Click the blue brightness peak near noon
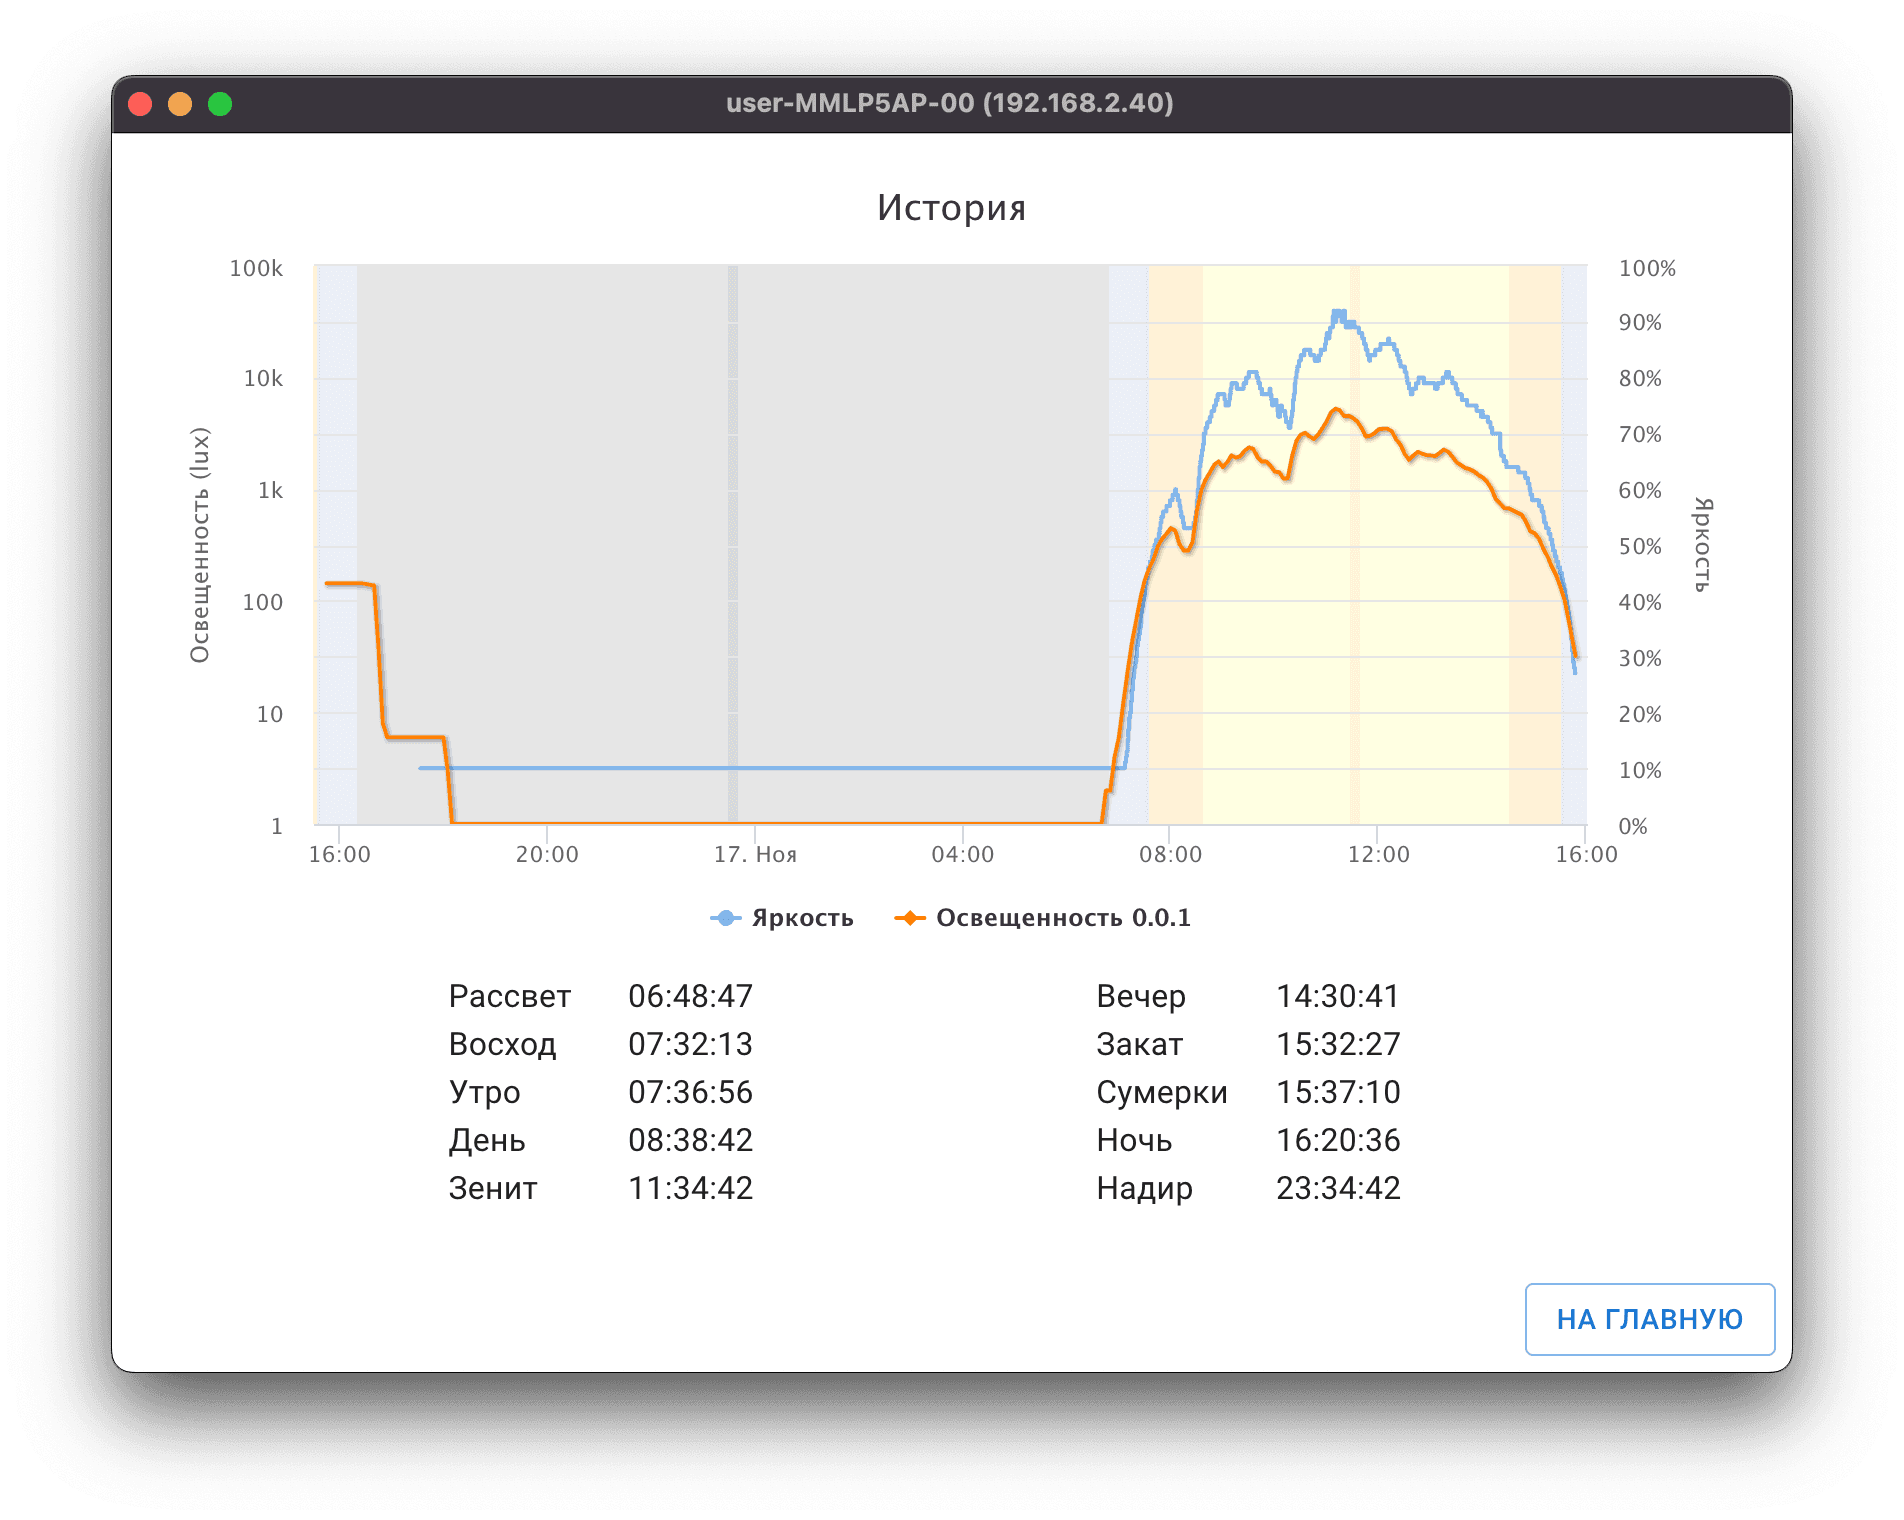 coord(1339,314)
